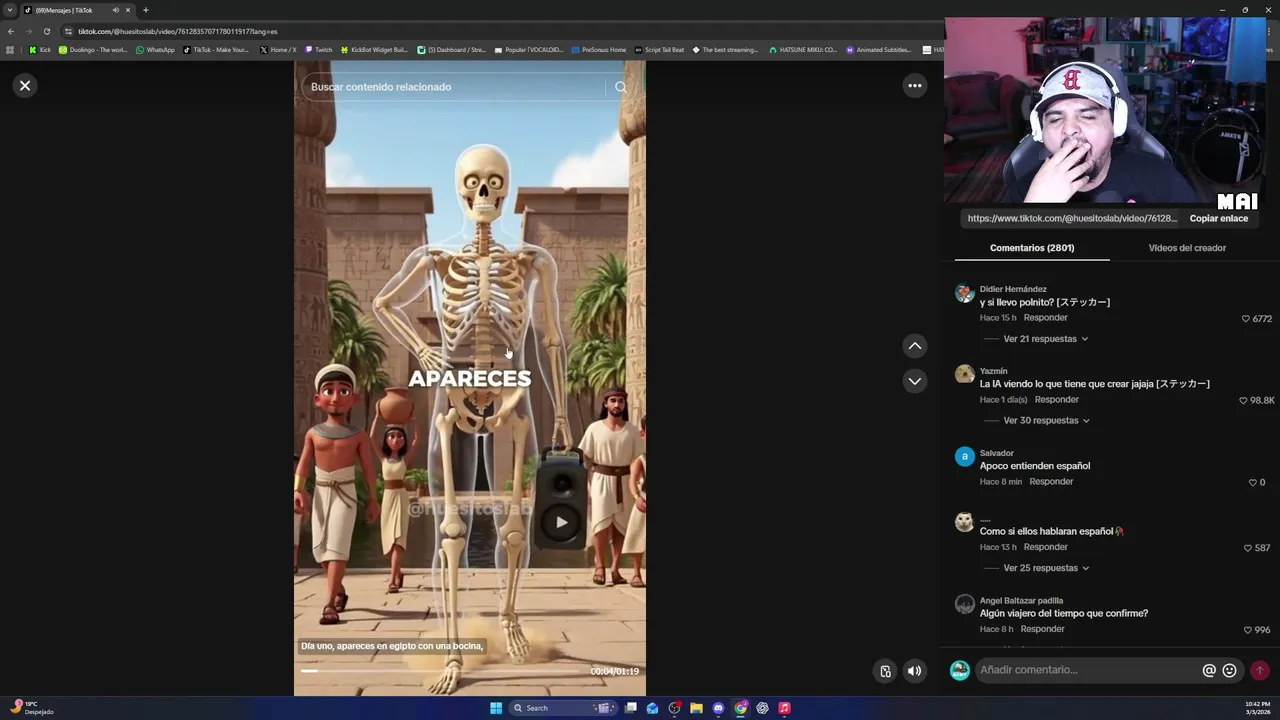Open the 'Home / X' bookmark
Screen dimensions: 1280x720
coord(278,50)
